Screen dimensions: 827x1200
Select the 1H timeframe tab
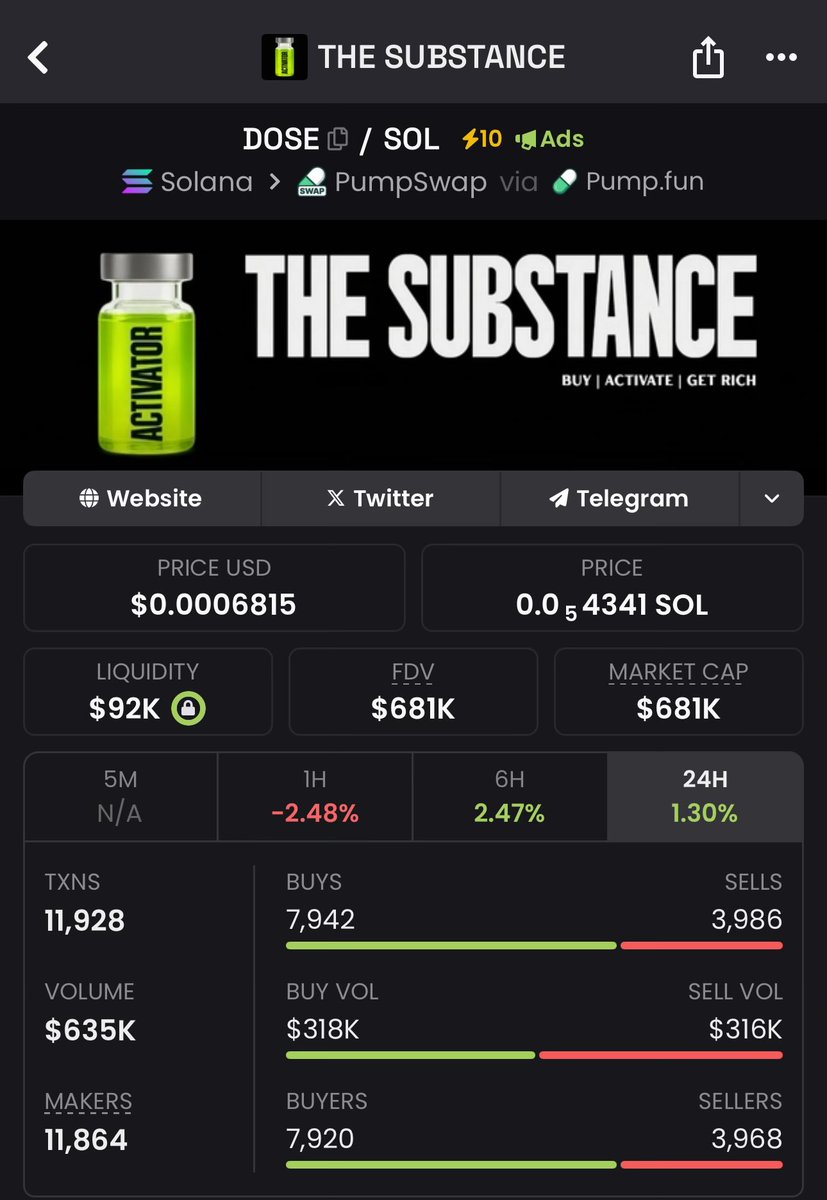coord(314,797)
